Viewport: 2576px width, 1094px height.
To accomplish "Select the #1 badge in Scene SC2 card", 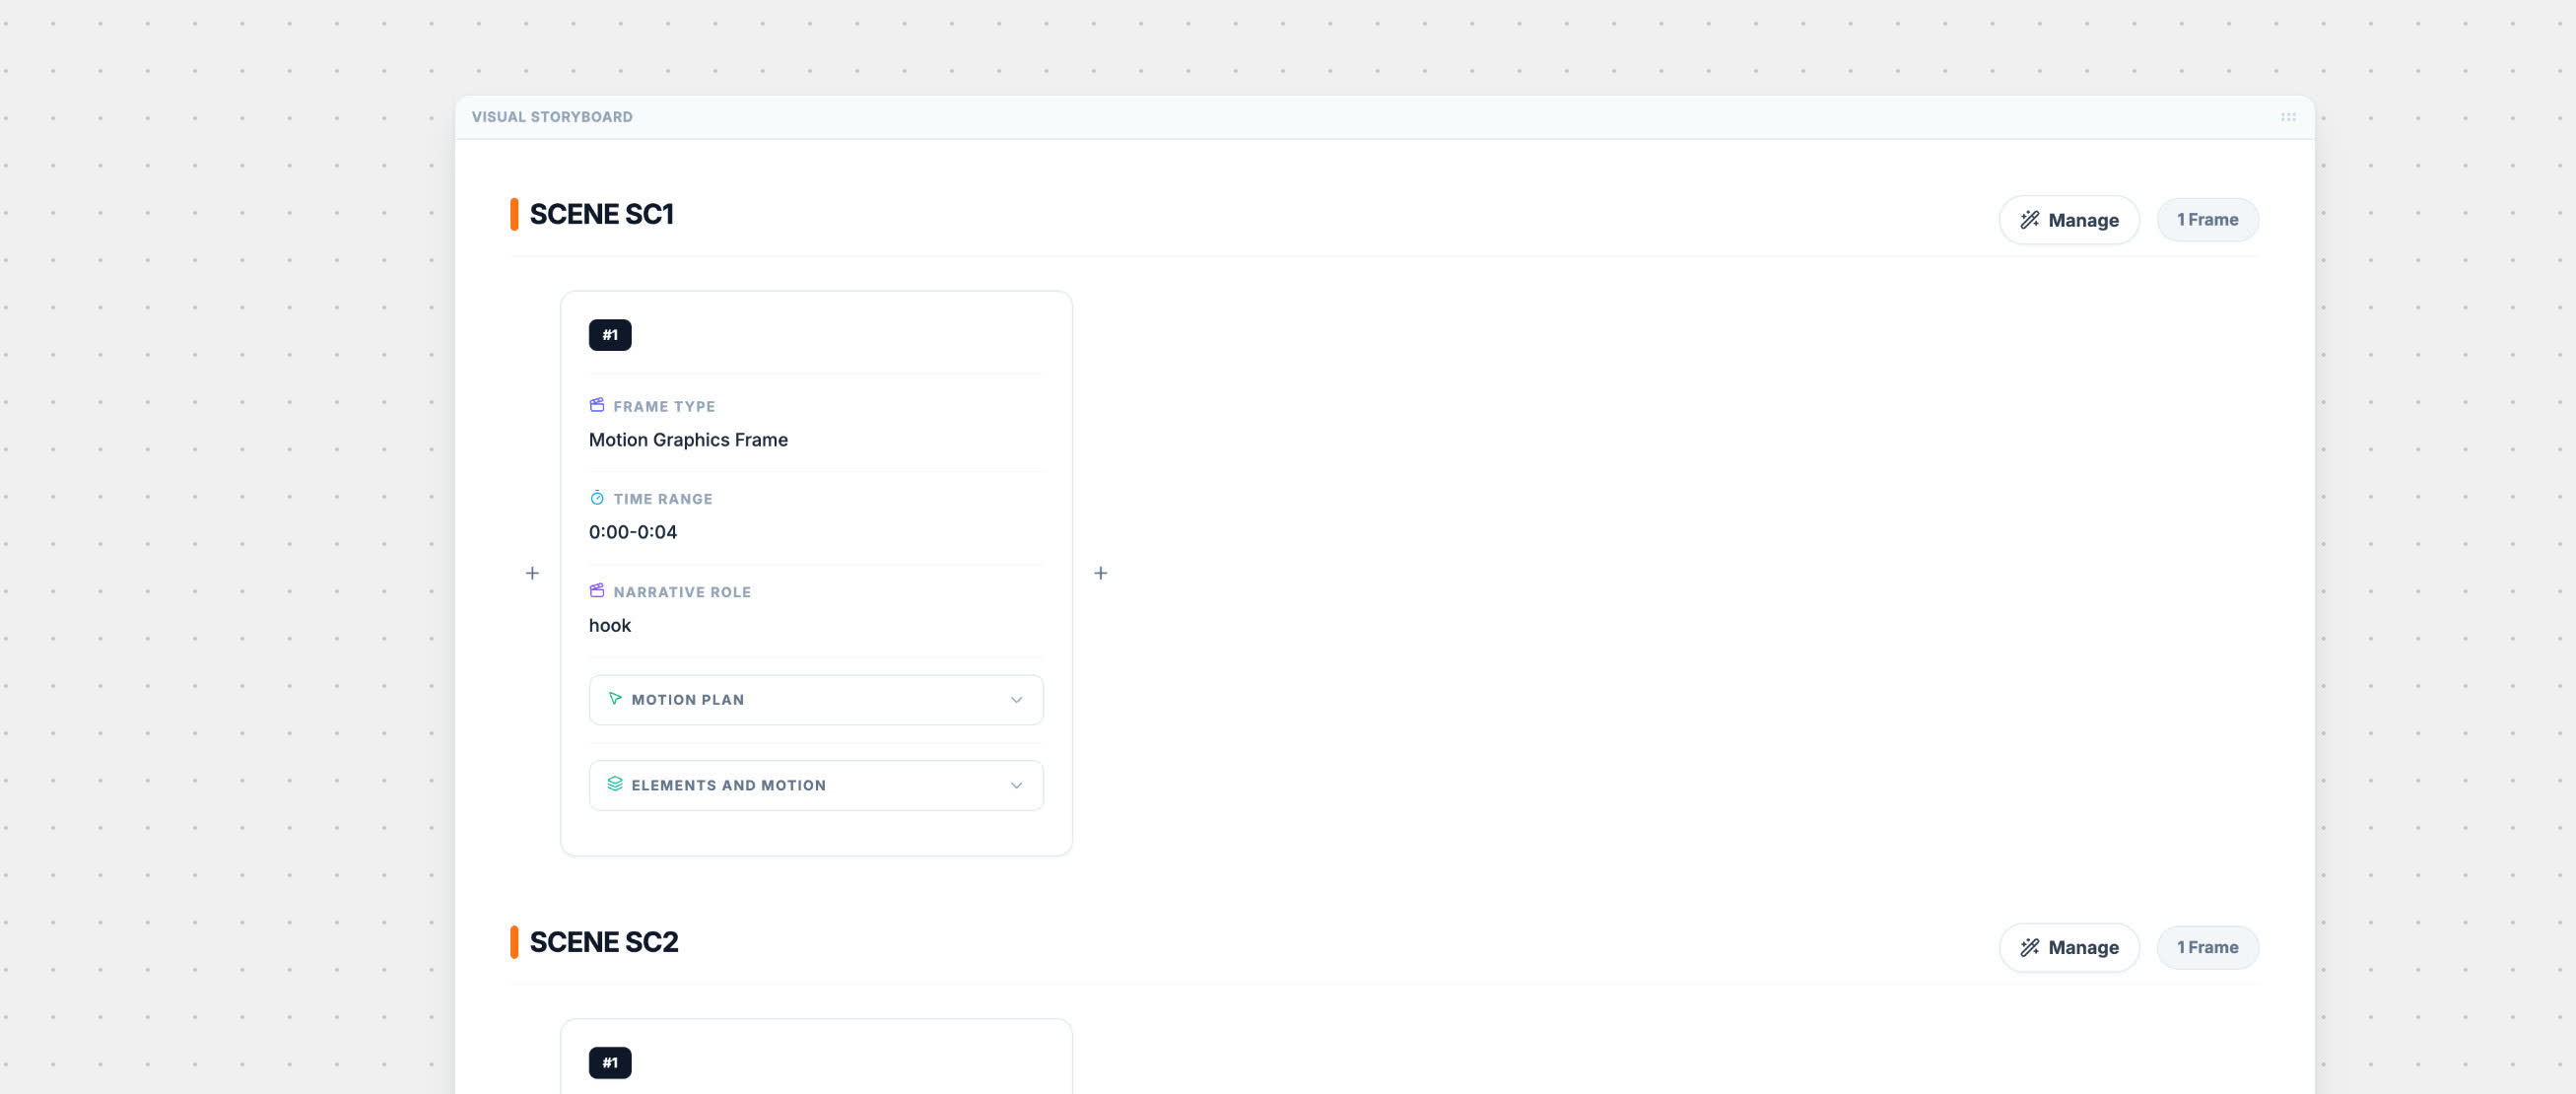I will [610, 1063].
